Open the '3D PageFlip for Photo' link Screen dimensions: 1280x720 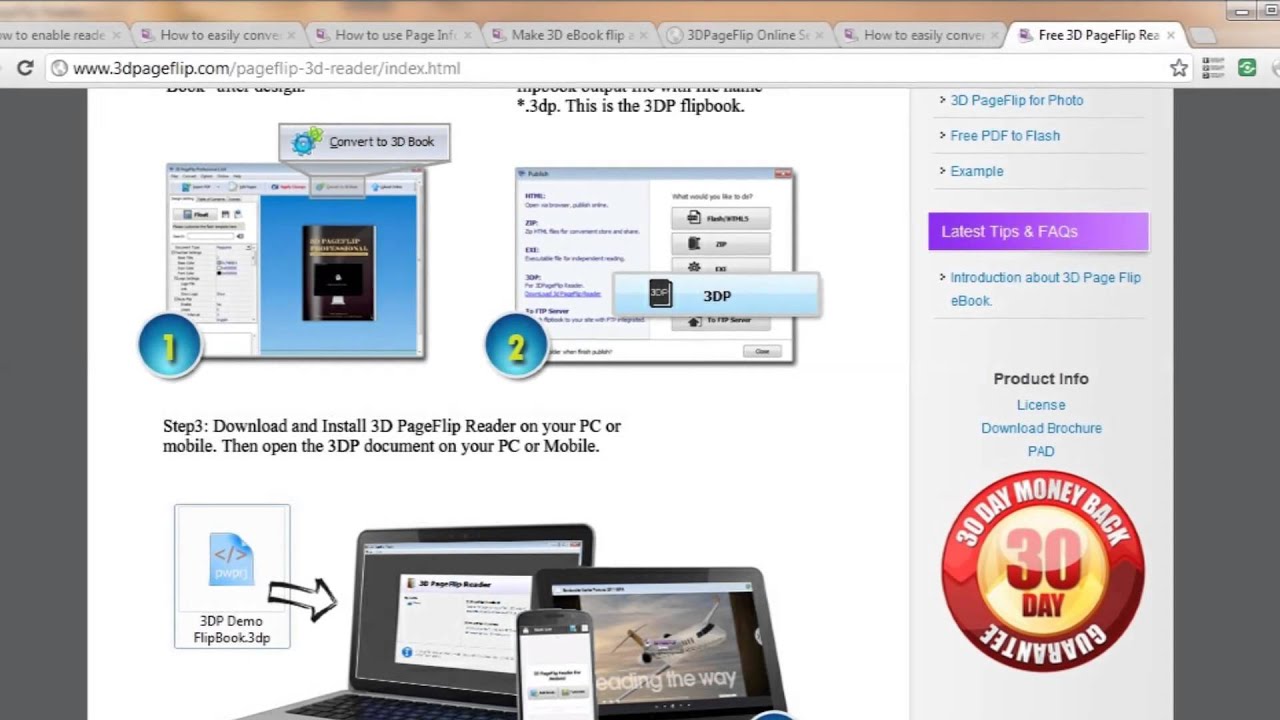point(1016,100)
